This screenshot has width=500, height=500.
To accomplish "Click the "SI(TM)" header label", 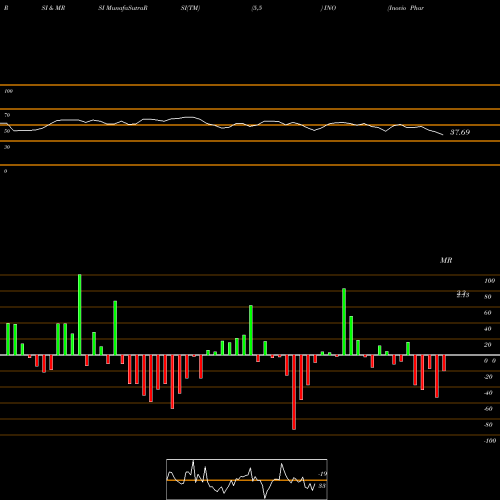I will point(190,8).
